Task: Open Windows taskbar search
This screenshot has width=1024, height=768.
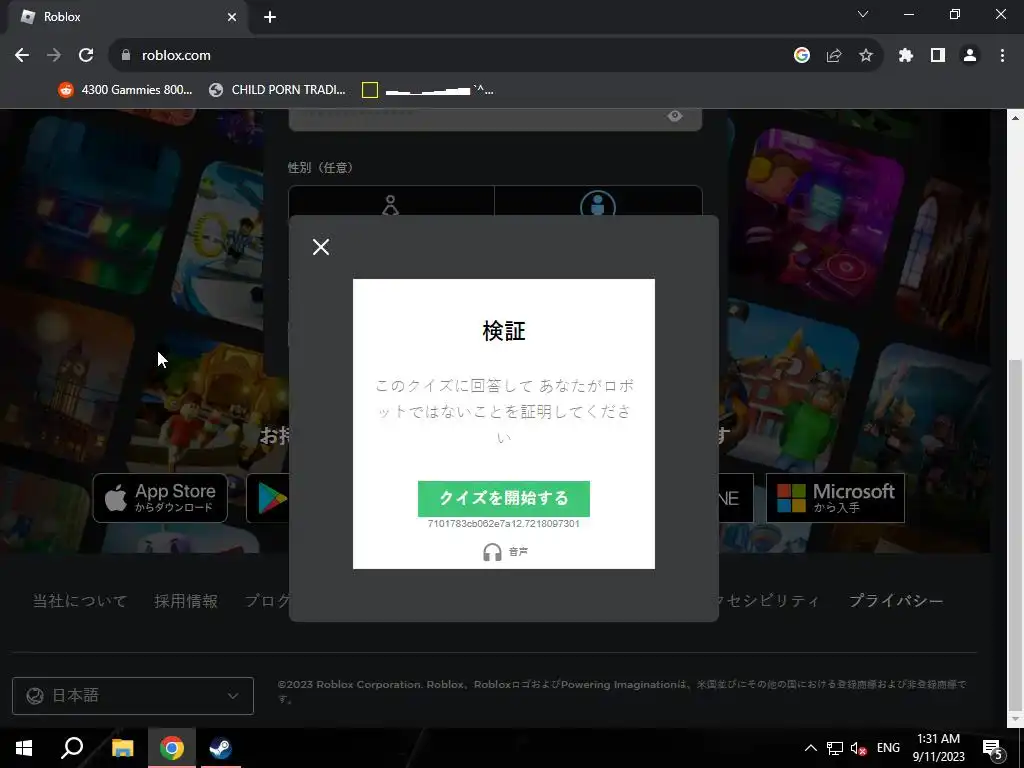Action: 72,748
